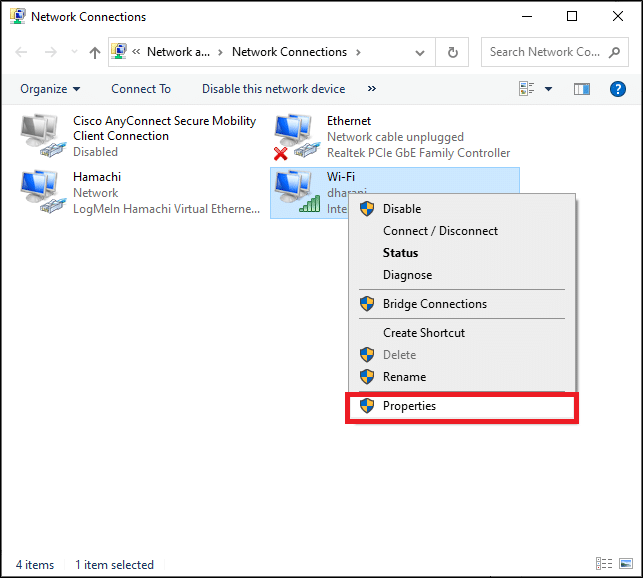643x578 pixels.
Task: Go up one folder level
Action: [x=95, y=52]
